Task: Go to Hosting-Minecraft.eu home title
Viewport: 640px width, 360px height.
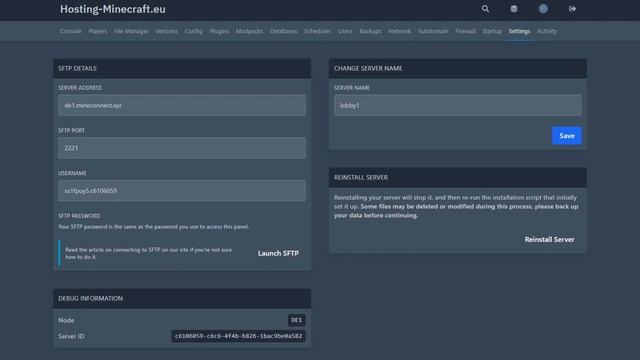Action: coord(113,9)
